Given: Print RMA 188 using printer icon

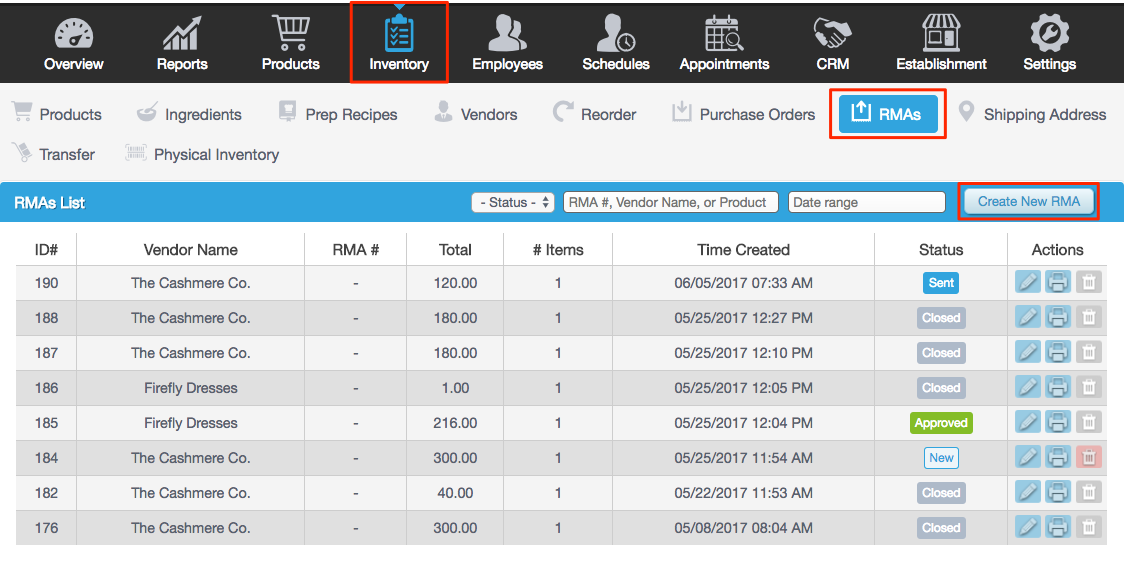Looking at the screenshot, I should point(1058,318).
